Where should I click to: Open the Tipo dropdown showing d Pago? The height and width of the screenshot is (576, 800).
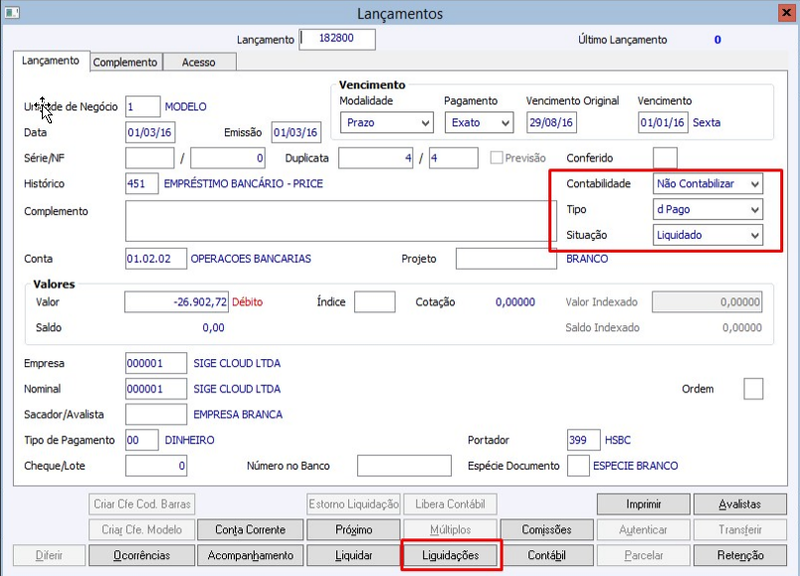tap(708, 209)
